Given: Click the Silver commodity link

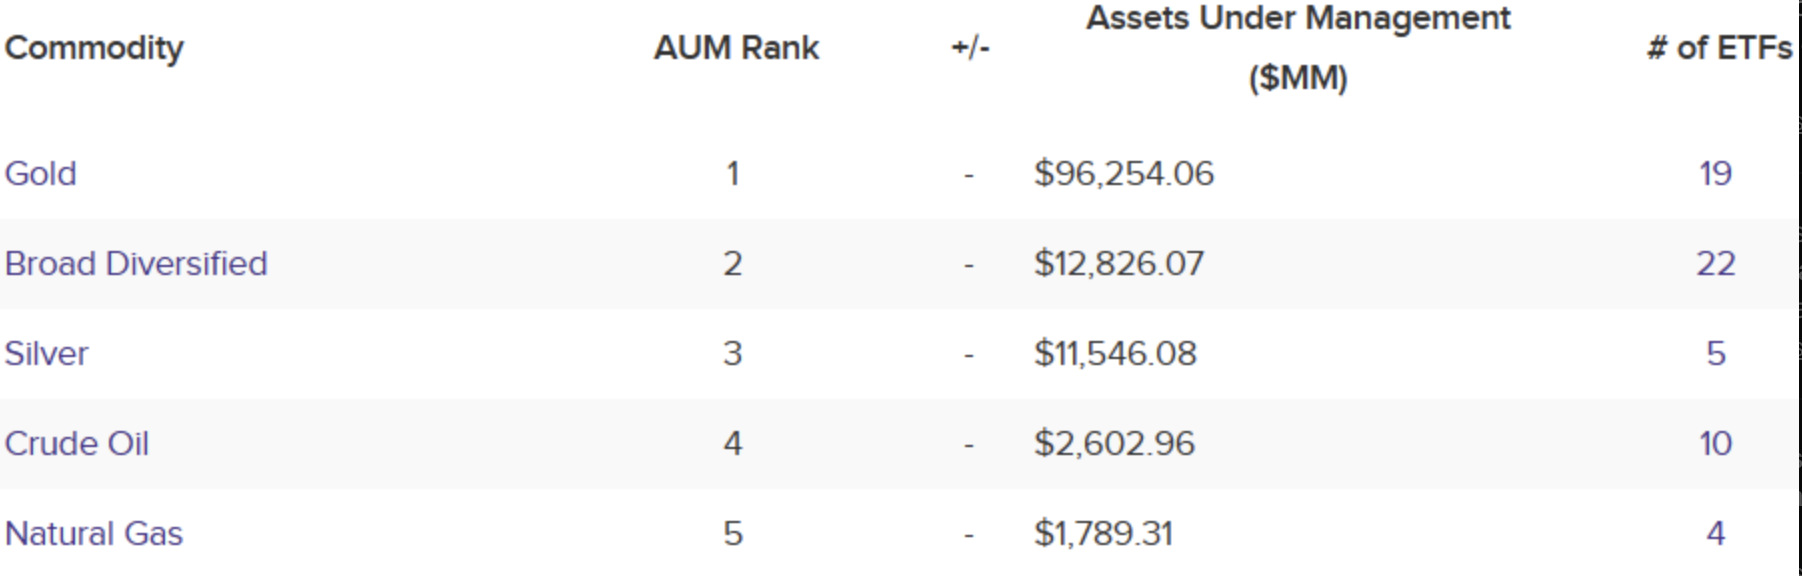Looking at the screenshot, I should point(46,354).
